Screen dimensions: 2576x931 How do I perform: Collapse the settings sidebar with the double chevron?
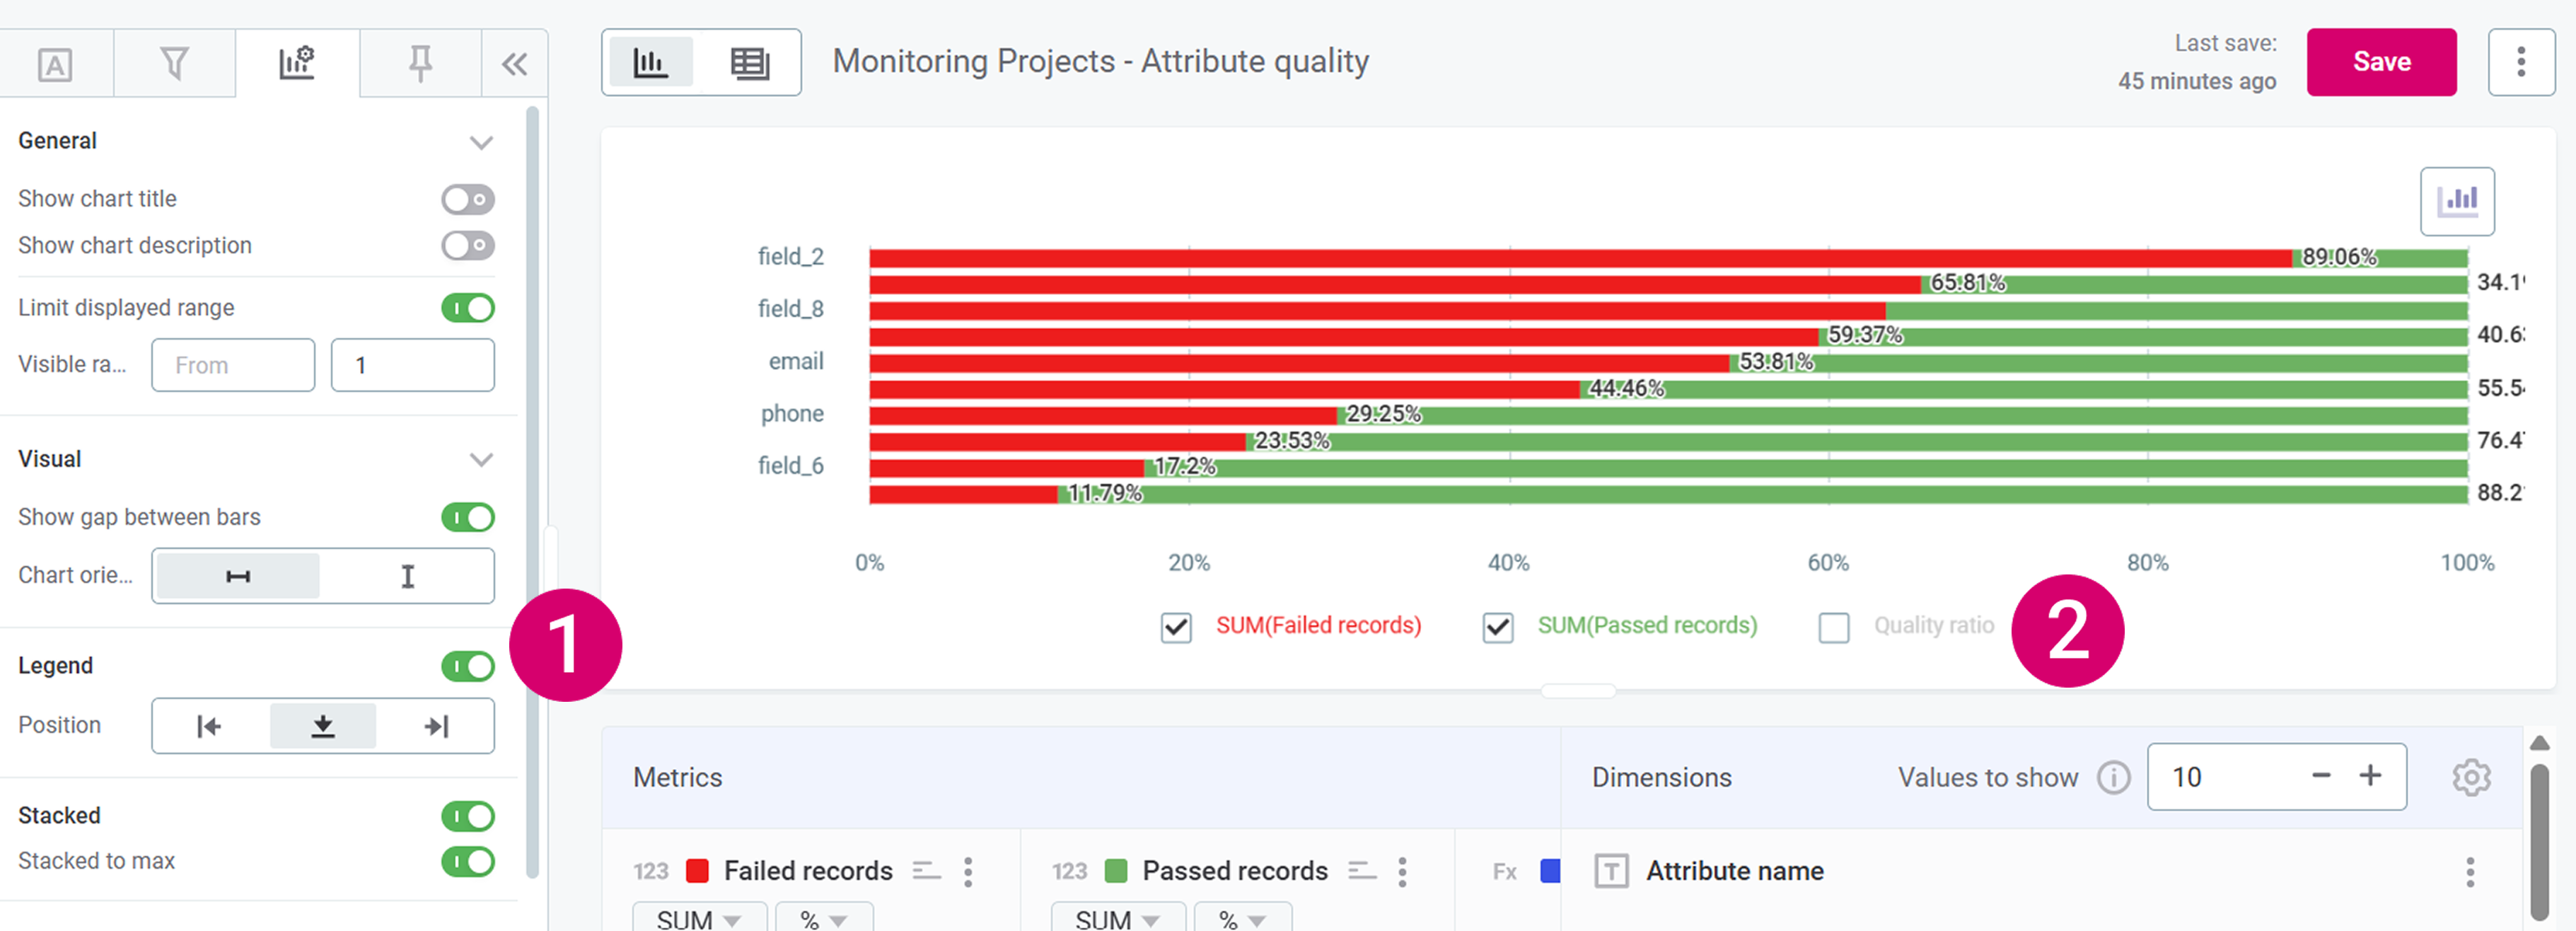tap(514, 63)
